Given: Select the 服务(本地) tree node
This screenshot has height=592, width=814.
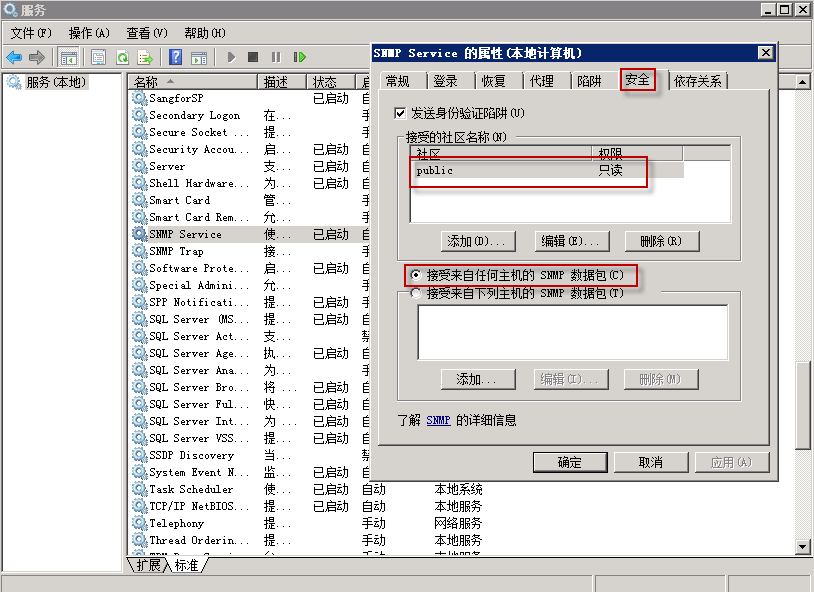Looking at the screenshot, I should (x=56, y=82).
